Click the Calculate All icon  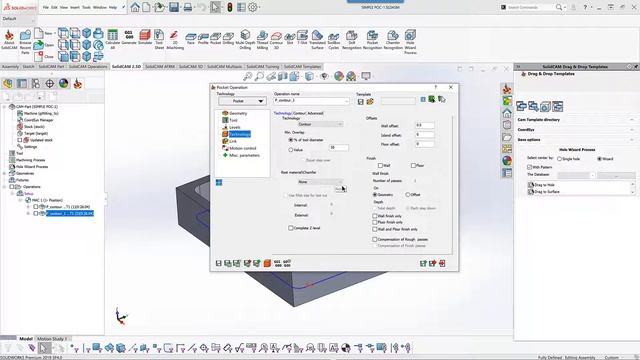click(112, 39)
